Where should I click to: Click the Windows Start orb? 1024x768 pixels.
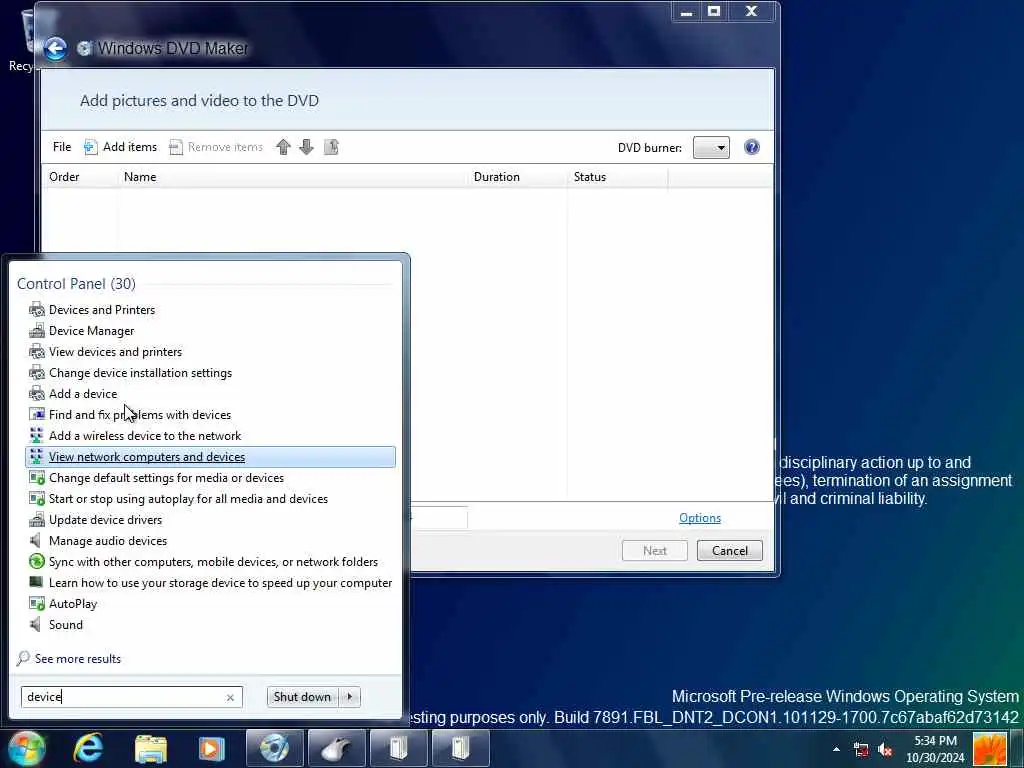pos(25,748)
